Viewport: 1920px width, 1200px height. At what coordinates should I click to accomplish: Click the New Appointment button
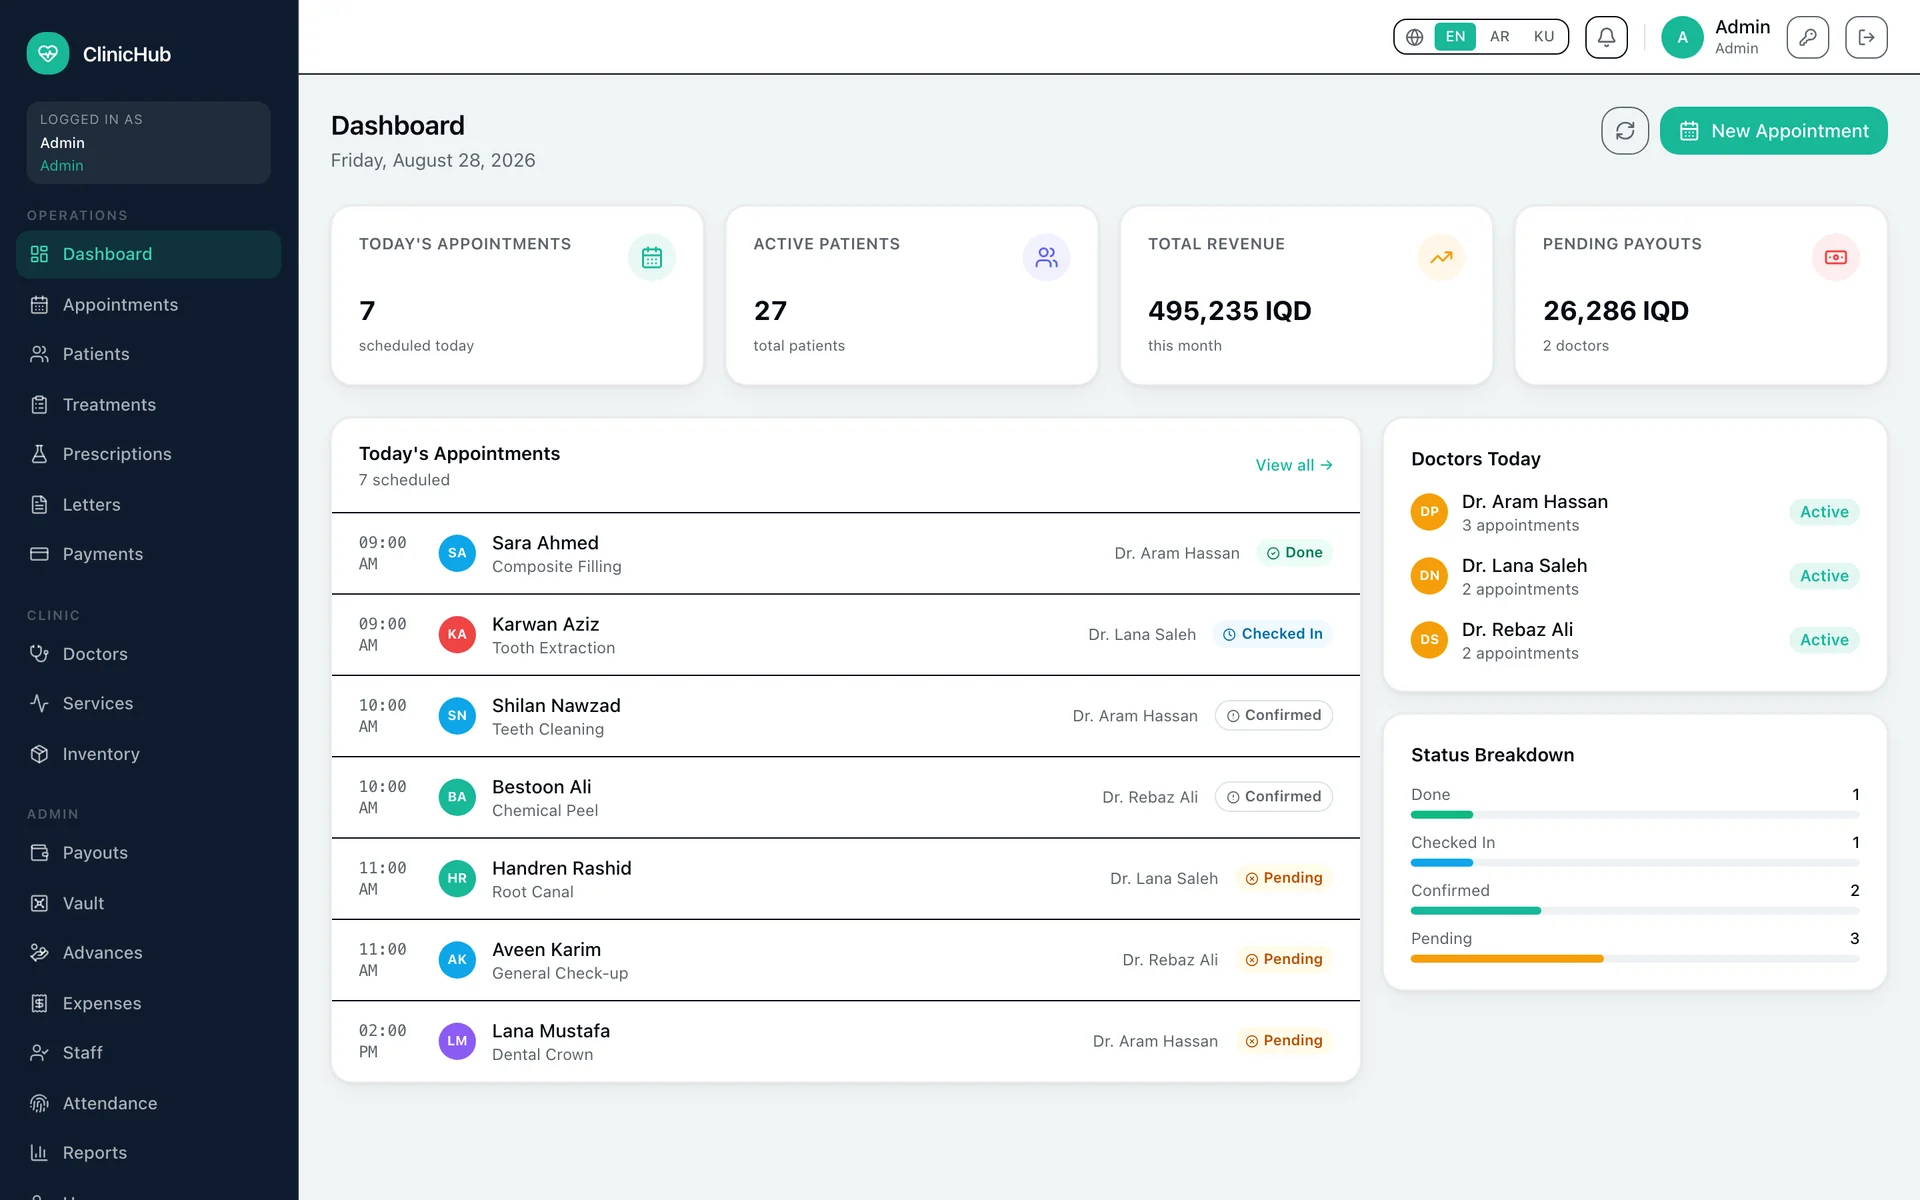pos(1773,131)
